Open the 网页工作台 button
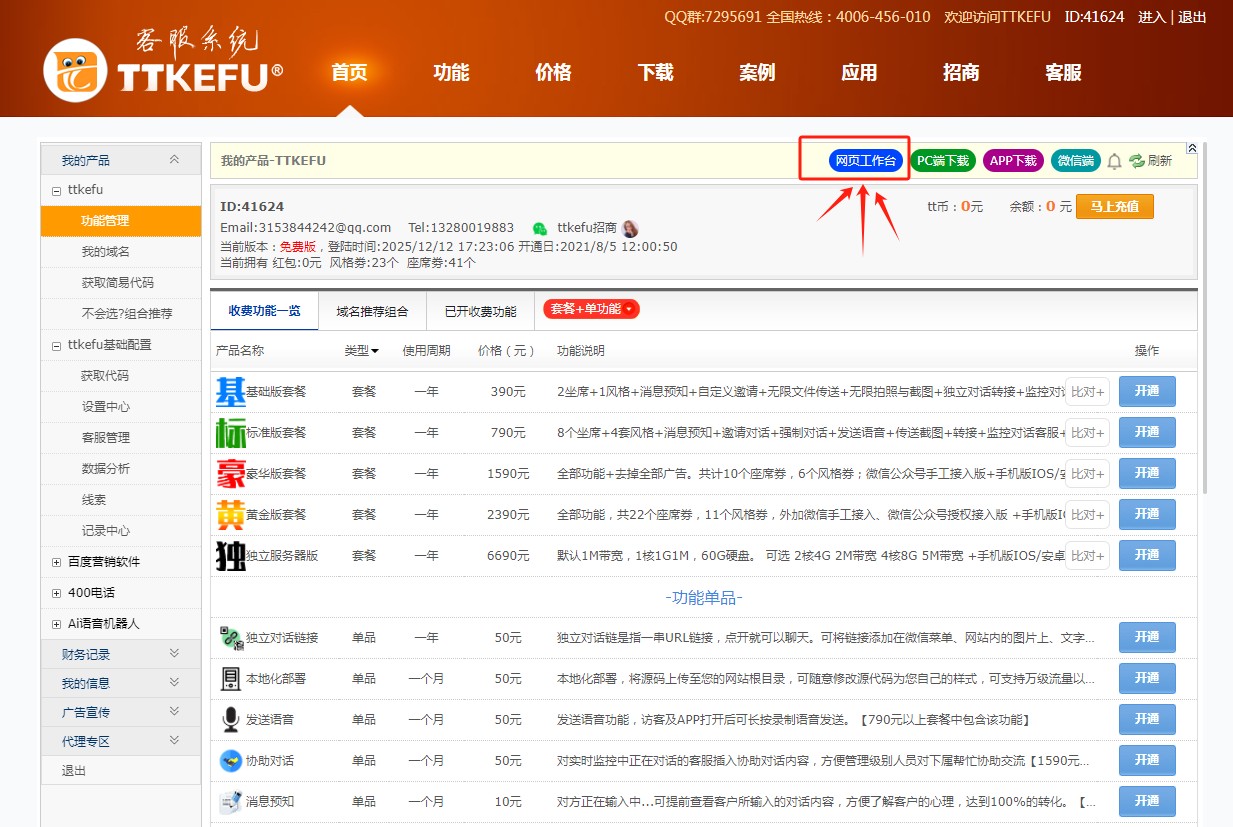This screenshot has width=1233, height=827. [x=865, y=161]
